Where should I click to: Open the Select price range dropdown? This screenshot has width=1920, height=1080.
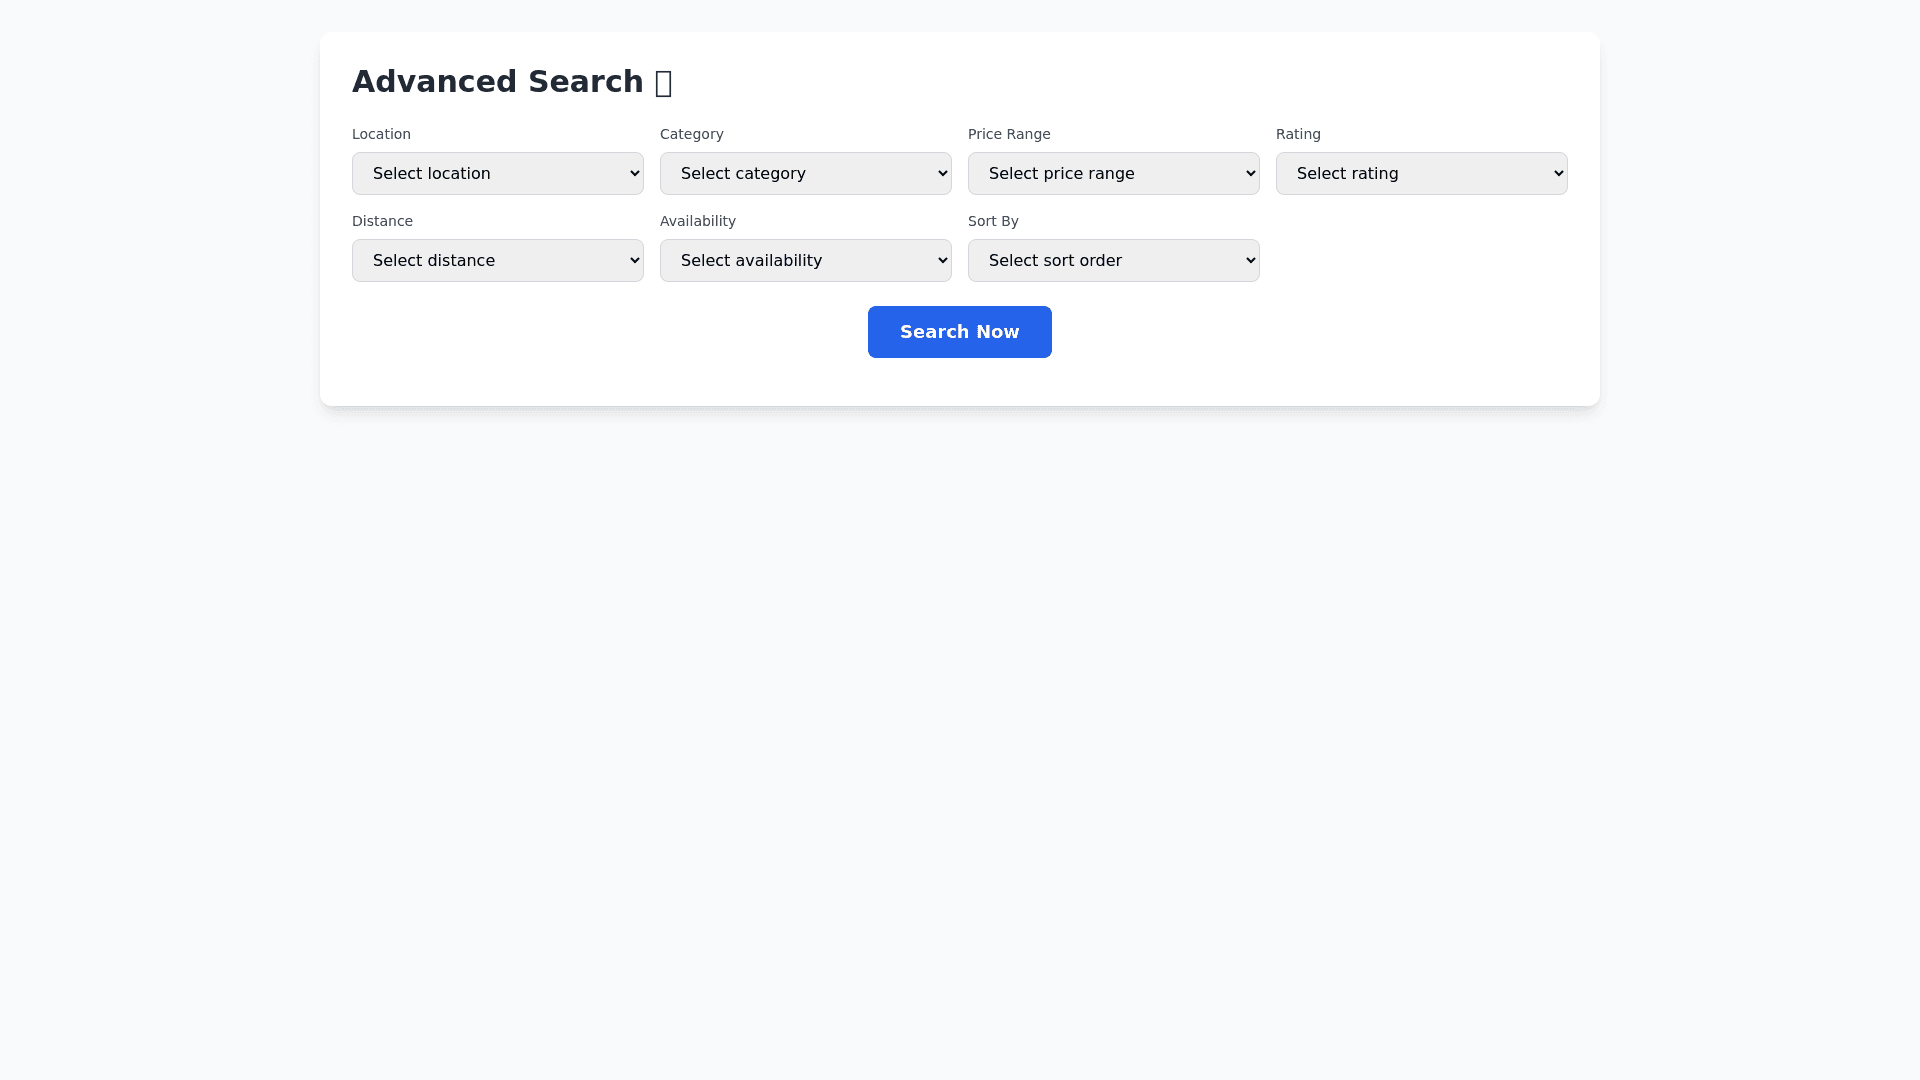1113,173
